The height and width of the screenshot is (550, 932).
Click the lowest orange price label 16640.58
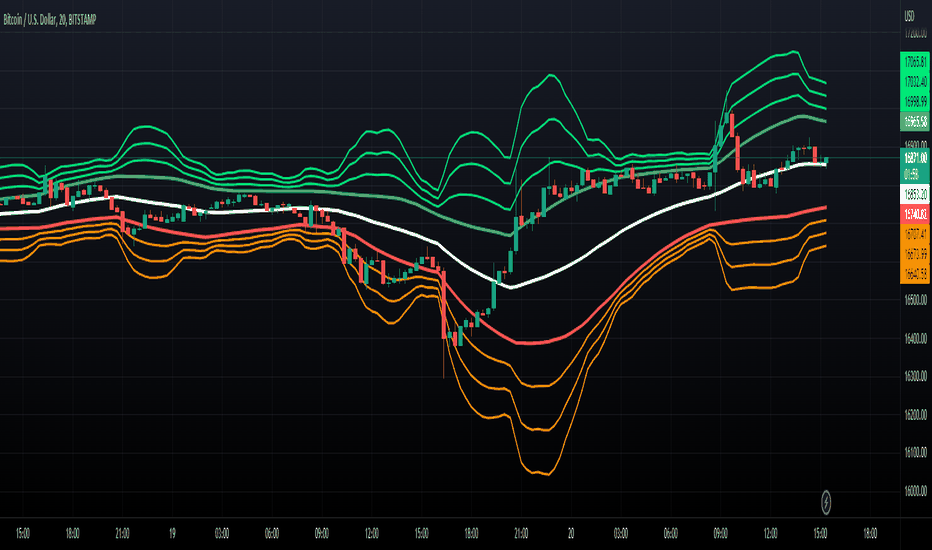(x=915, y=274)
